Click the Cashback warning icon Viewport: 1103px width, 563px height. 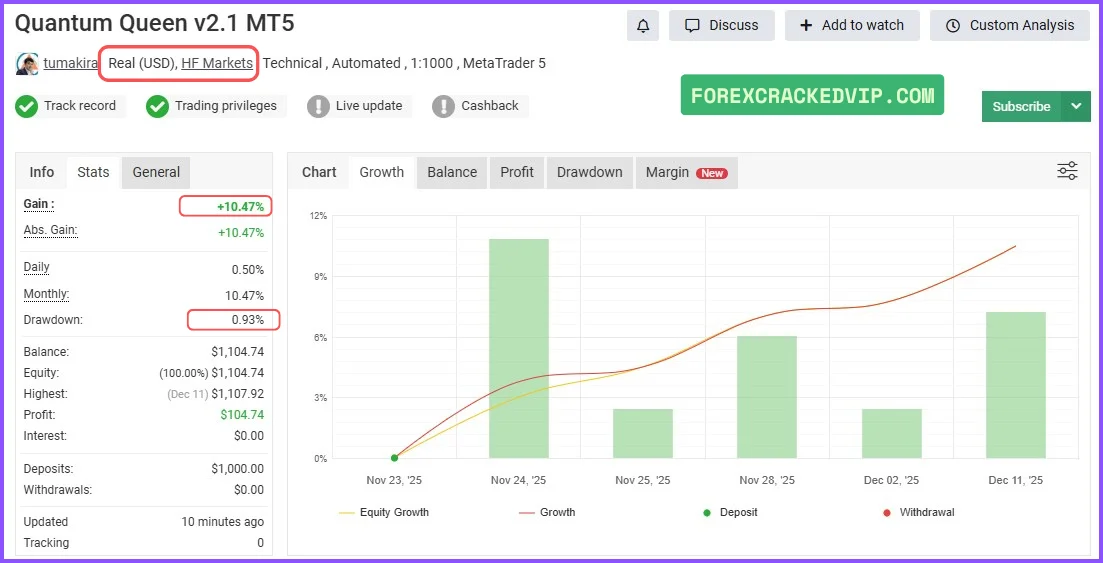click(x=444, y=106)
